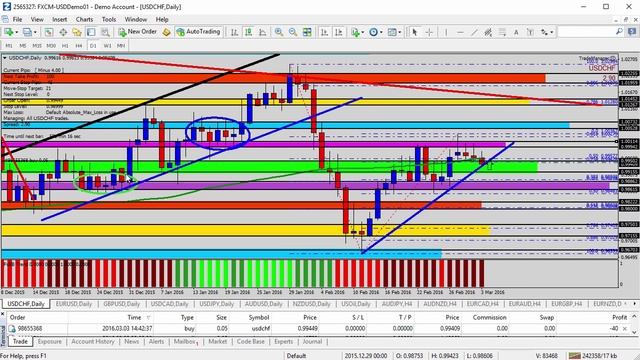Switch timeframe to M30

tap(51, 46)
